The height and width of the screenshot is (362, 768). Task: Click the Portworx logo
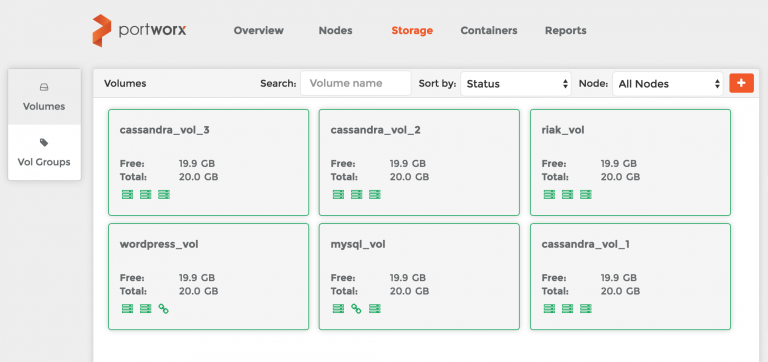point(140,30)
